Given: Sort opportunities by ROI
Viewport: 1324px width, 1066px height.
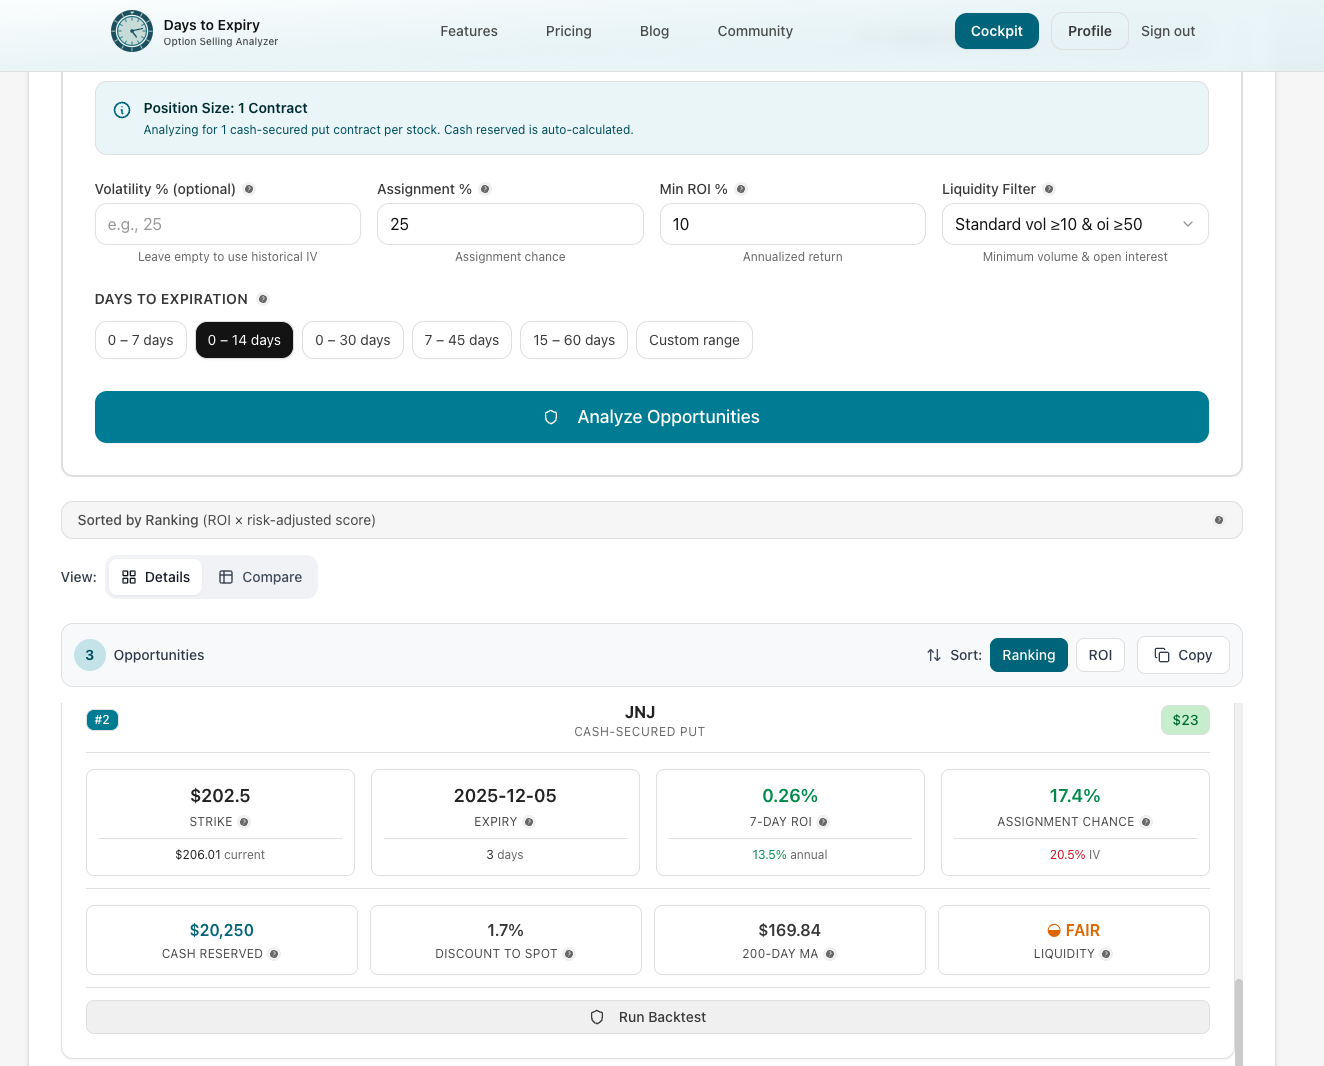Looking at the screenshot, I should (x=1099, y=655).
